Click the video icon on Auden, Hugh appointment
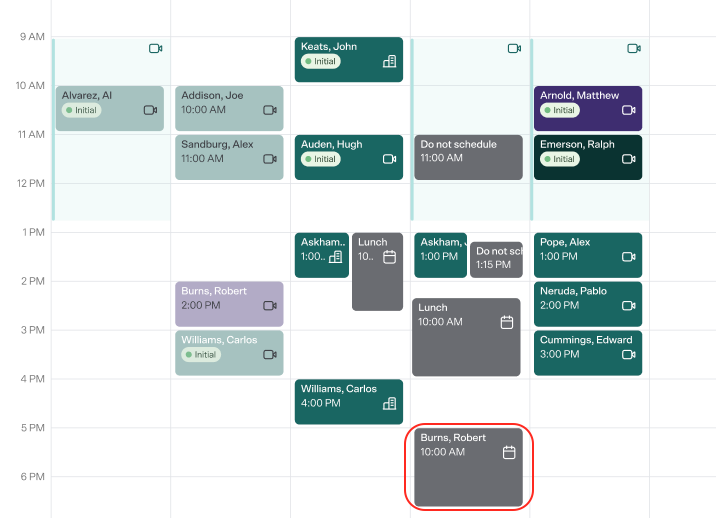 click(390, 159)
